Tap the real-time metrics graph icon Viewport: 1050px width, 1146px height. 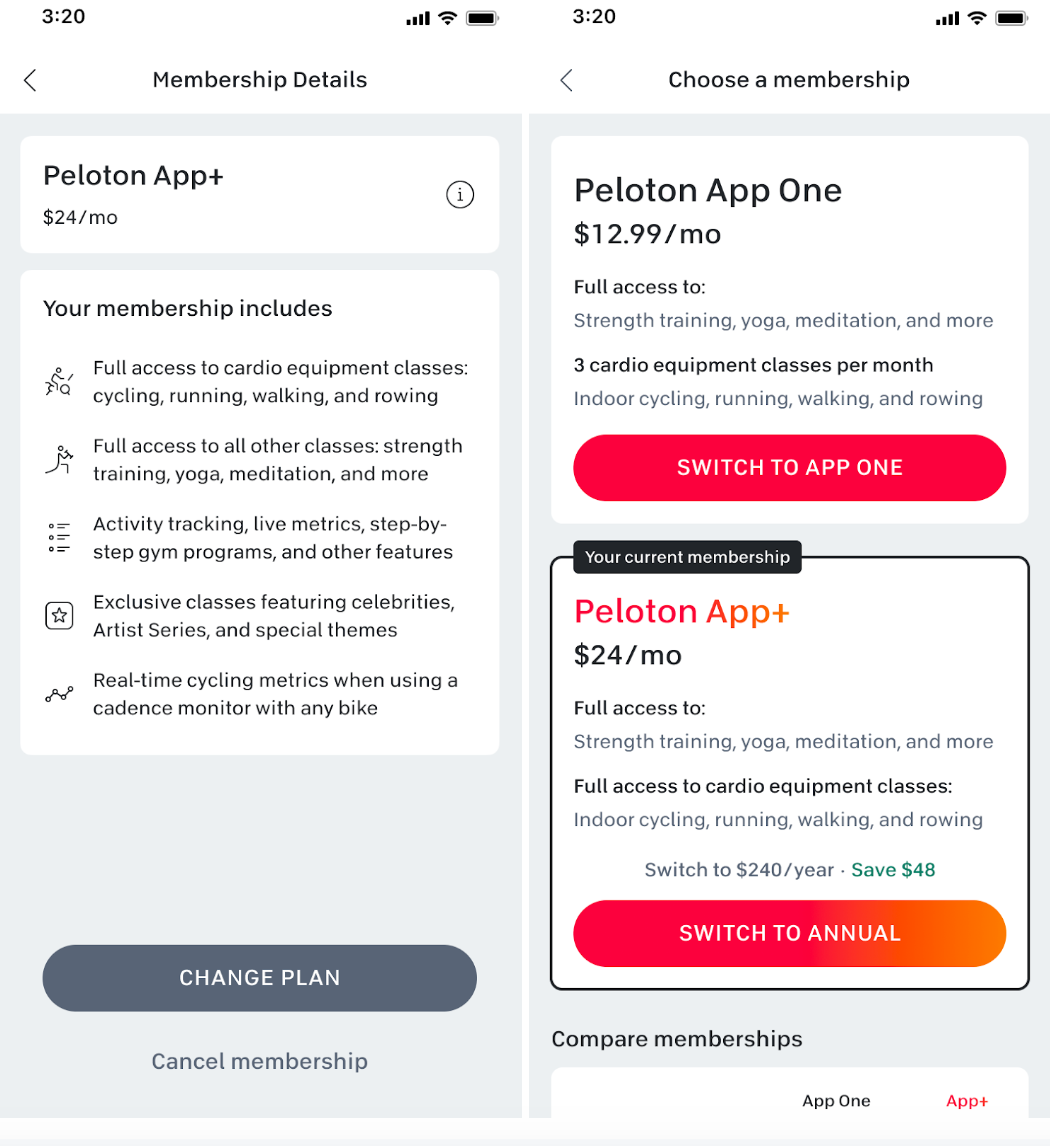point(59,694)
